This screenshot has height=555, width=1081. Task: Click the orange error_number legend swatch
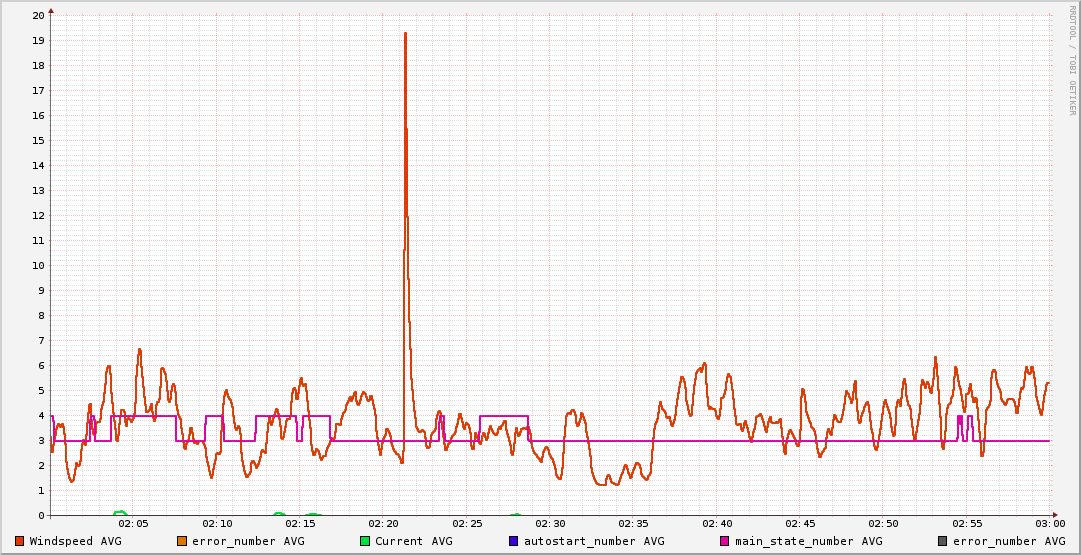182,541
